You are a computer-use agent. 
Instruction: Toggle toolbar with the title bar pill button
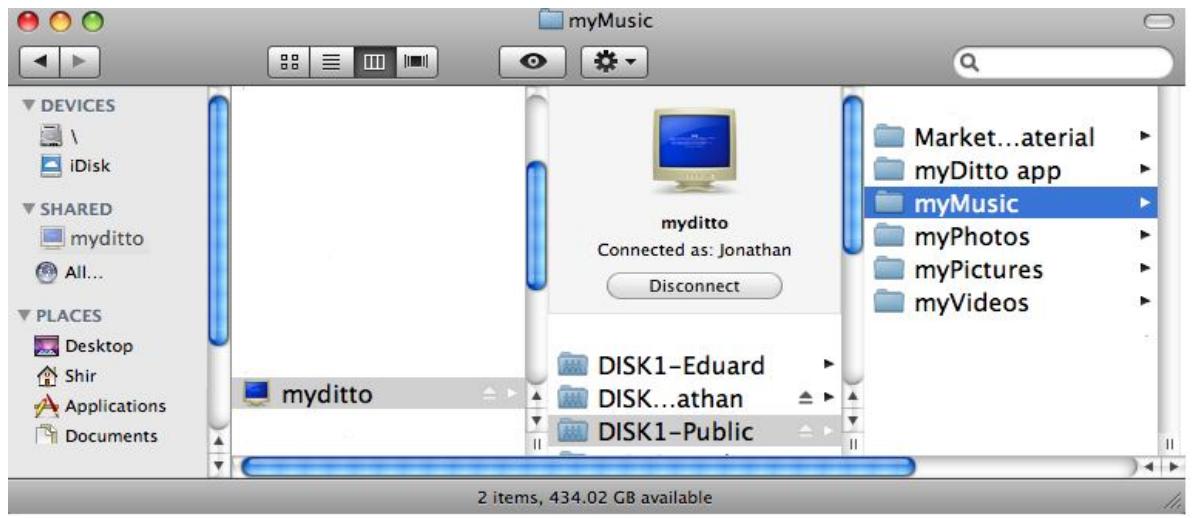point(1159,23)
